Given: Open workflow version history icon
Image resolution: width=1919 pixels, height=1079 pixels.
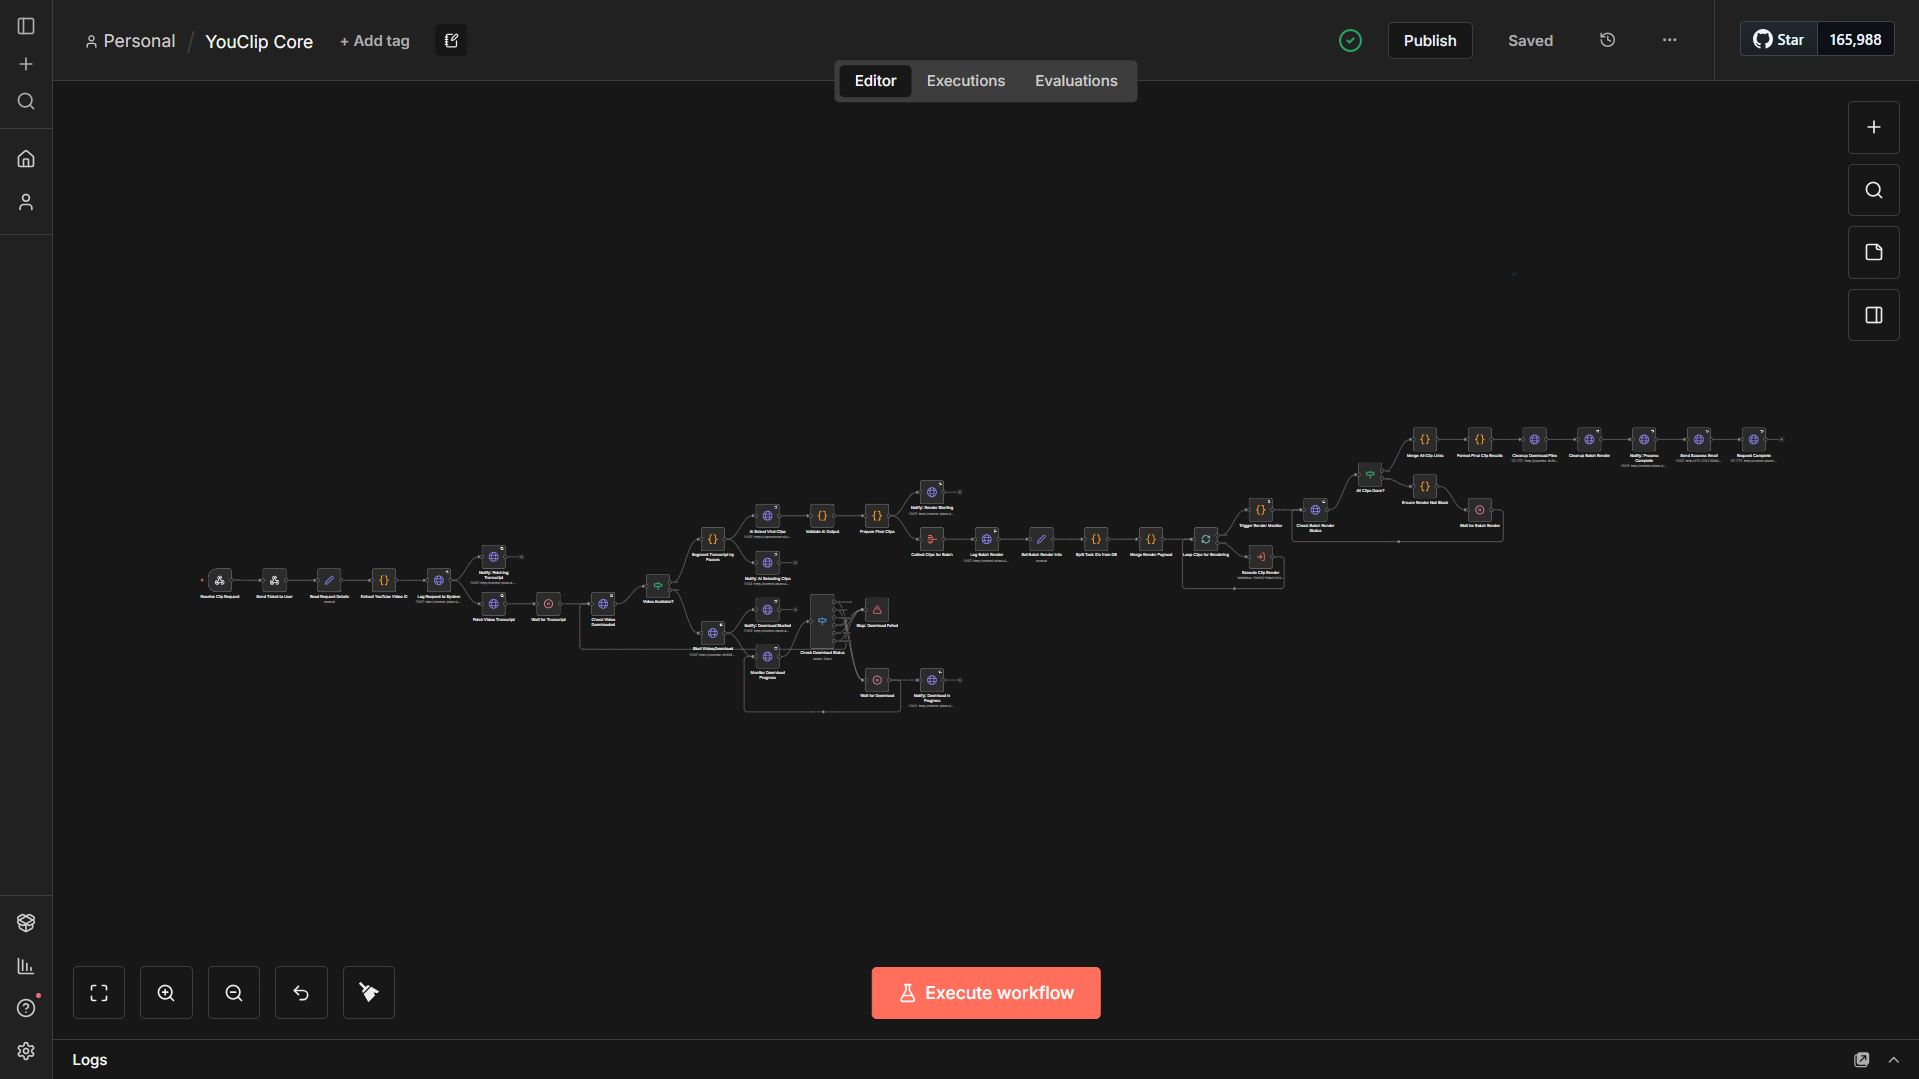Looking at the screenshot, I should pos(1608,40).
